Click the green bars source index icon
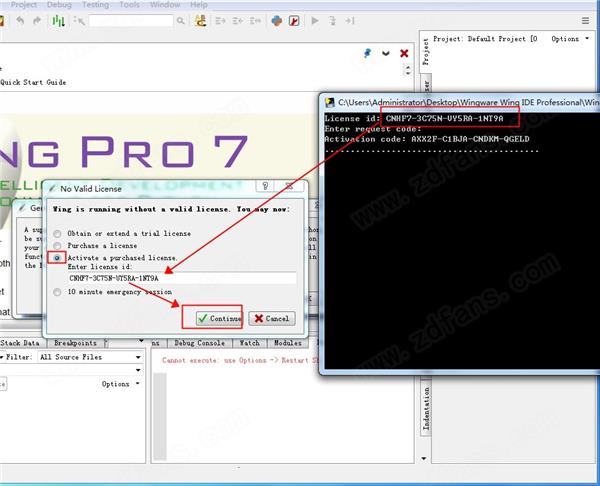The image size is (600, 486). tap(59, 21)
